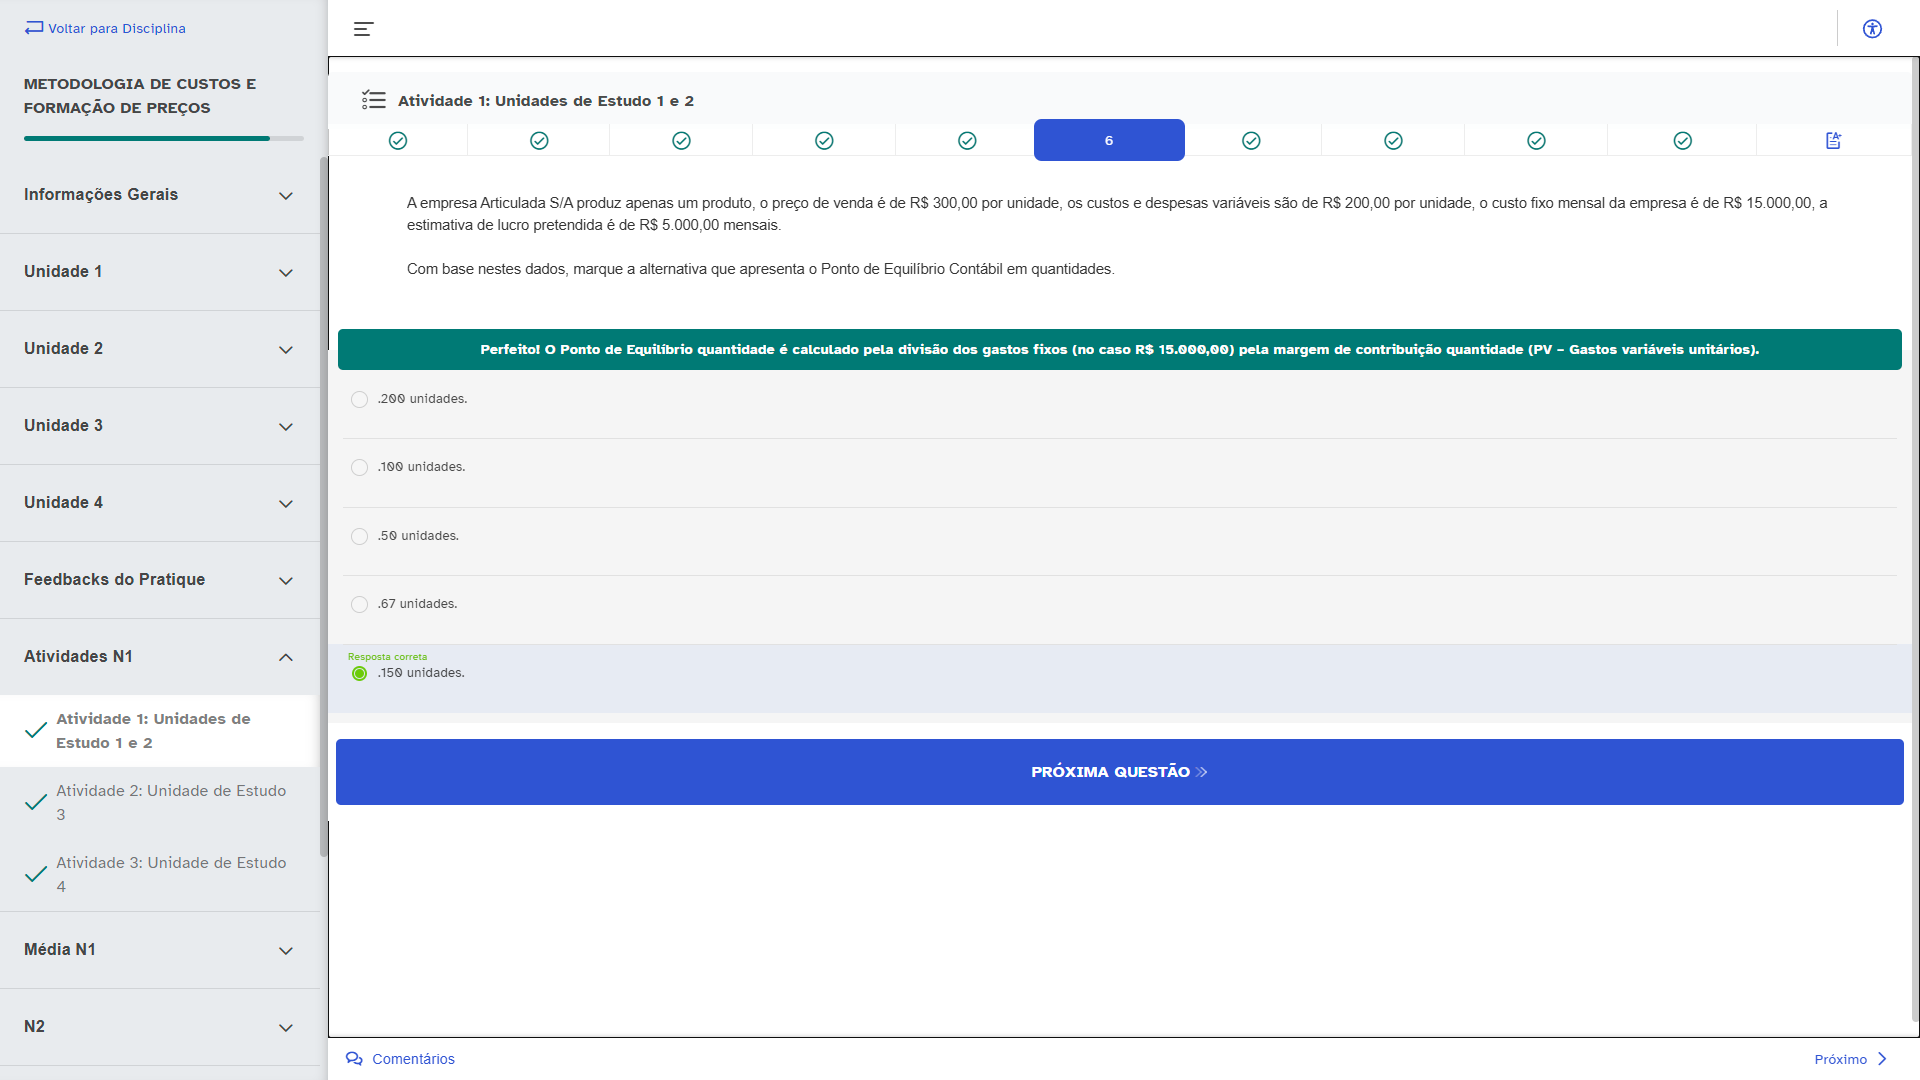Click the Voltar para Disciplina arrow icon

click(x=34, y=28)
